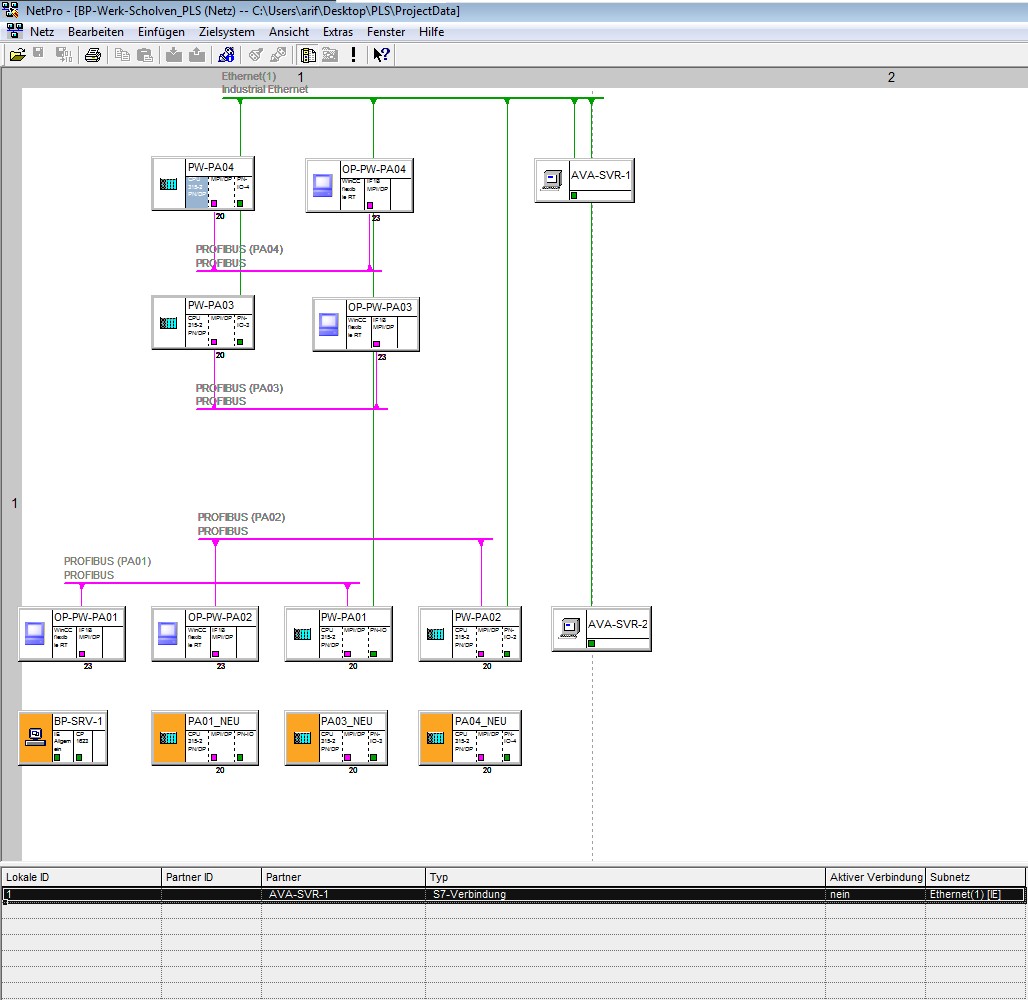Open the Ansicht menu
Screen dimensions: 1028x1000
click(288, 31)
